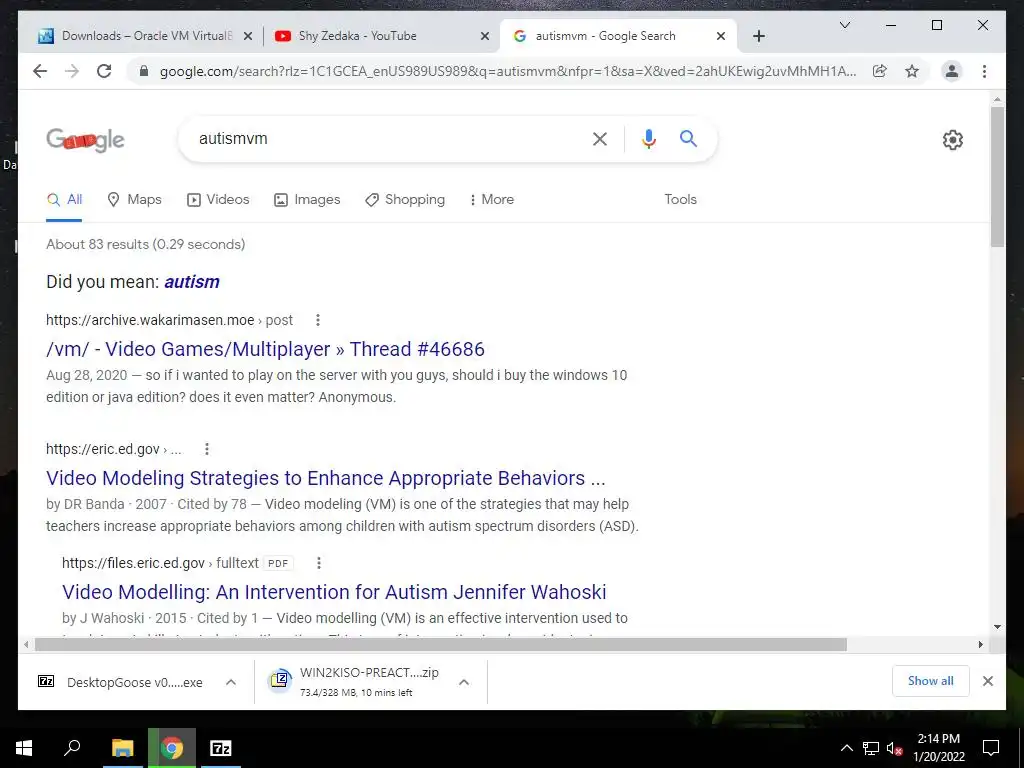The width and height of the screenshot is (1024, 768).
Task: Switch to Videos results
Action: (x=218, y=199)
